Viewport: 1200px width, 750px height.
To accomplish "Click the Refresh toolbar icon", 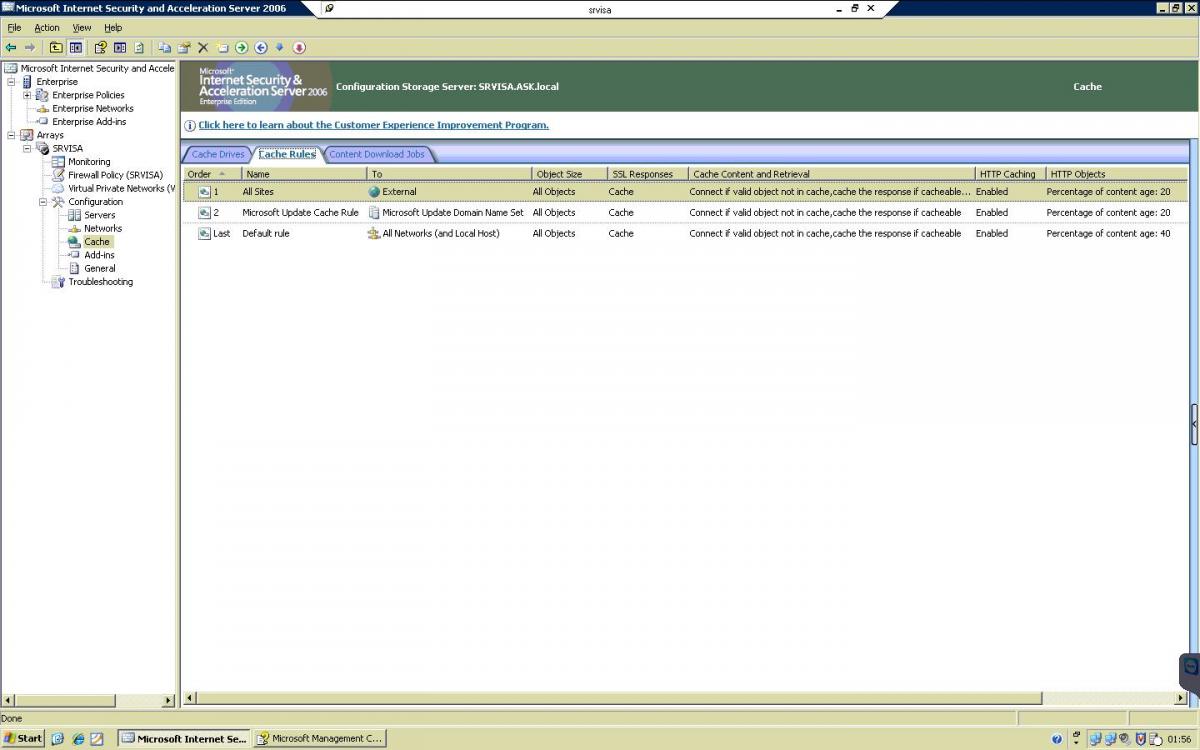I will (x=139, y=47).
